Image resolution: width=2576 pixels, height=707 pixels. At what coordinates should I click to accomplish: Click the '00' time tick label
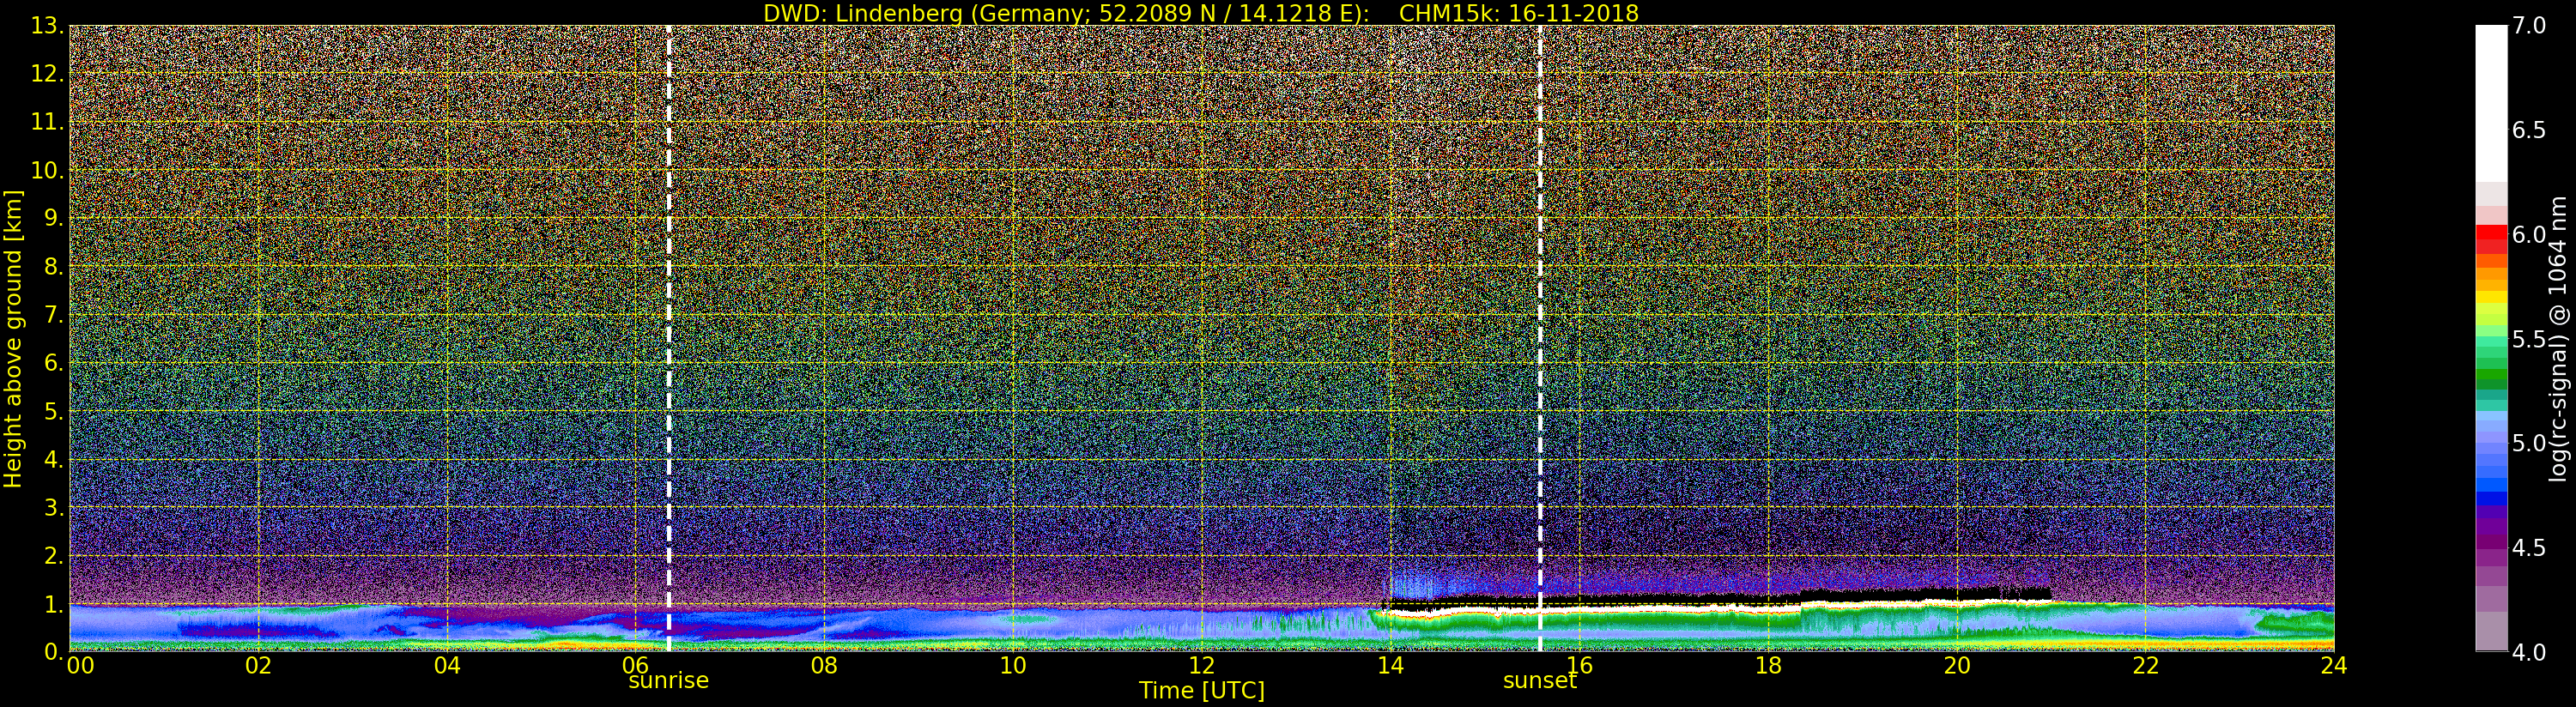tap(80, 665)
